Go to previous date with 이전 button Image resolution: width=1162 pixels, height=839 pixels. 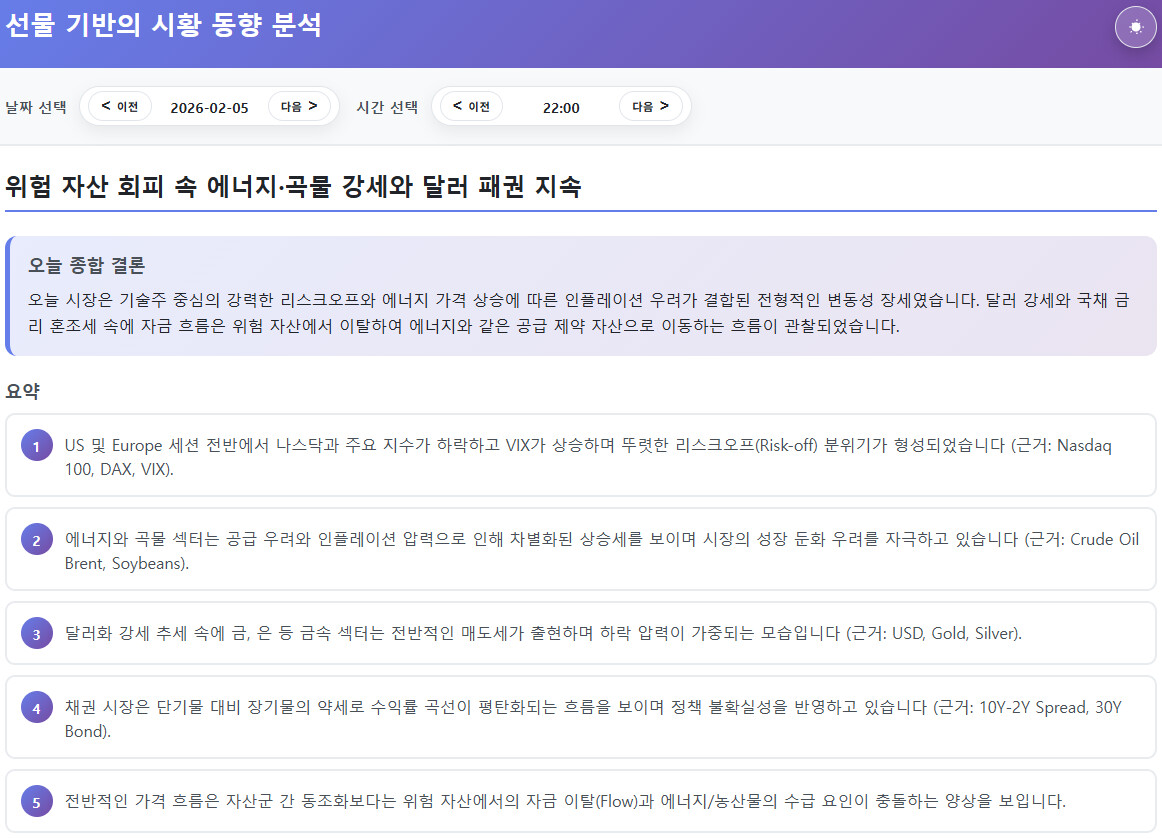(x=120, y=106)
